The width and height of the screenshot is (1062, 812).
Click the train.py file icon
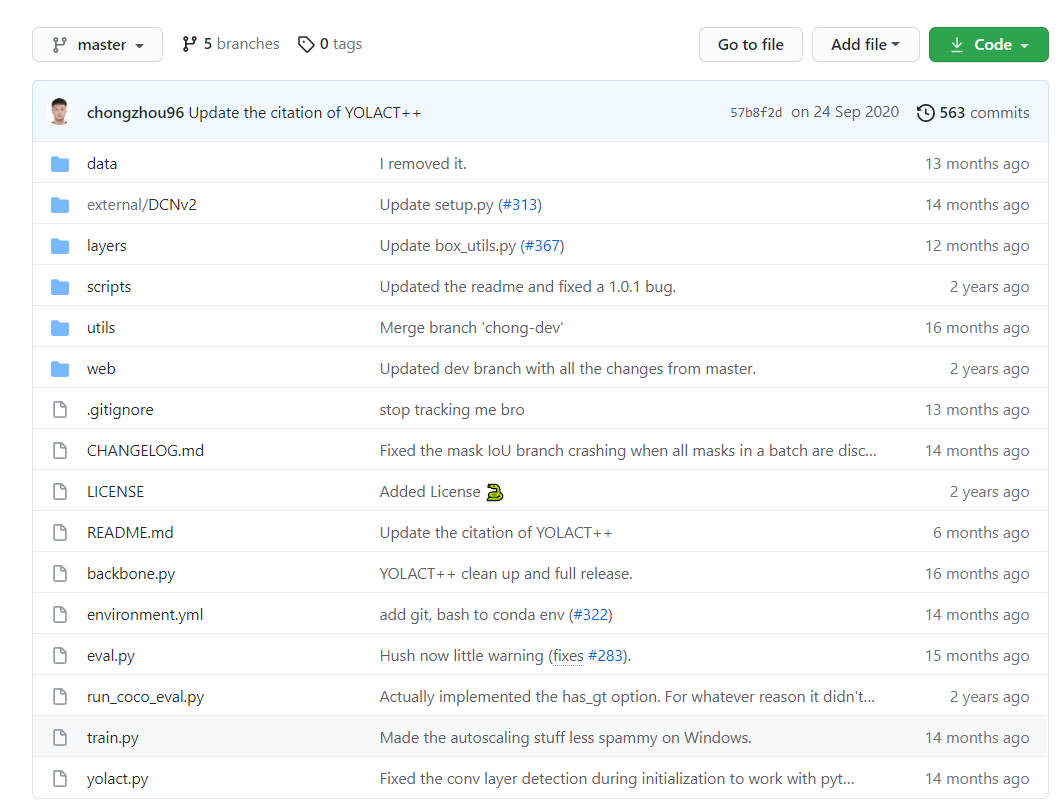coord(60,738)
